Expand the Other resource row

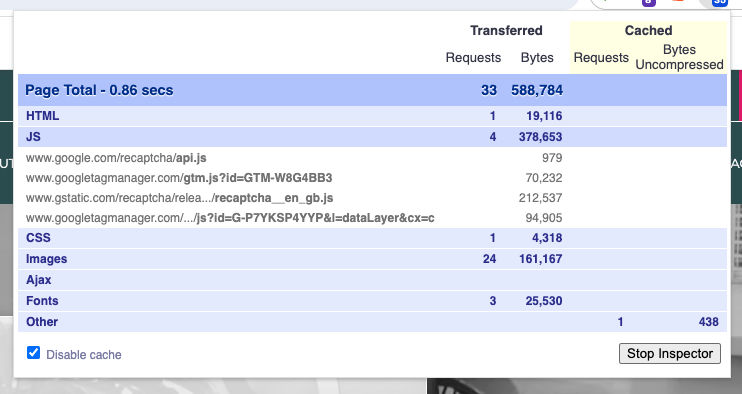coord(372,322)
